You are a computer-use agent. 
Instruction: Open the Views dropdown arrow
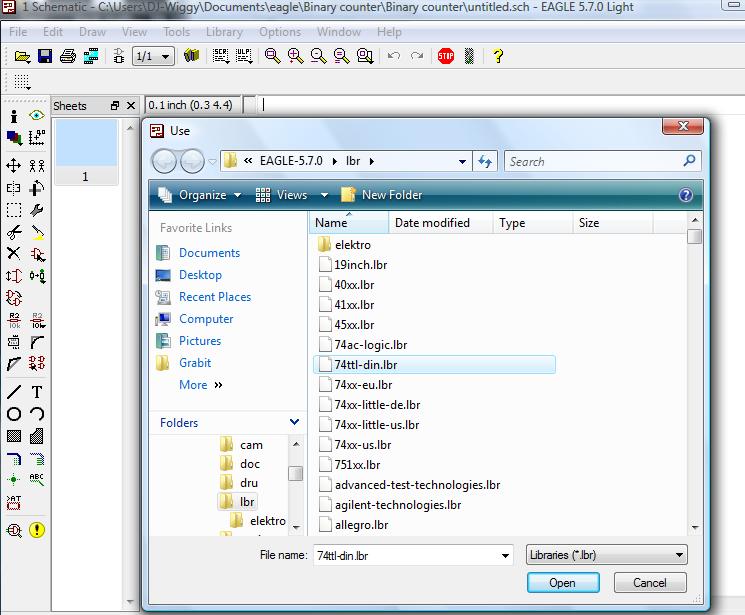coord(325,195)
